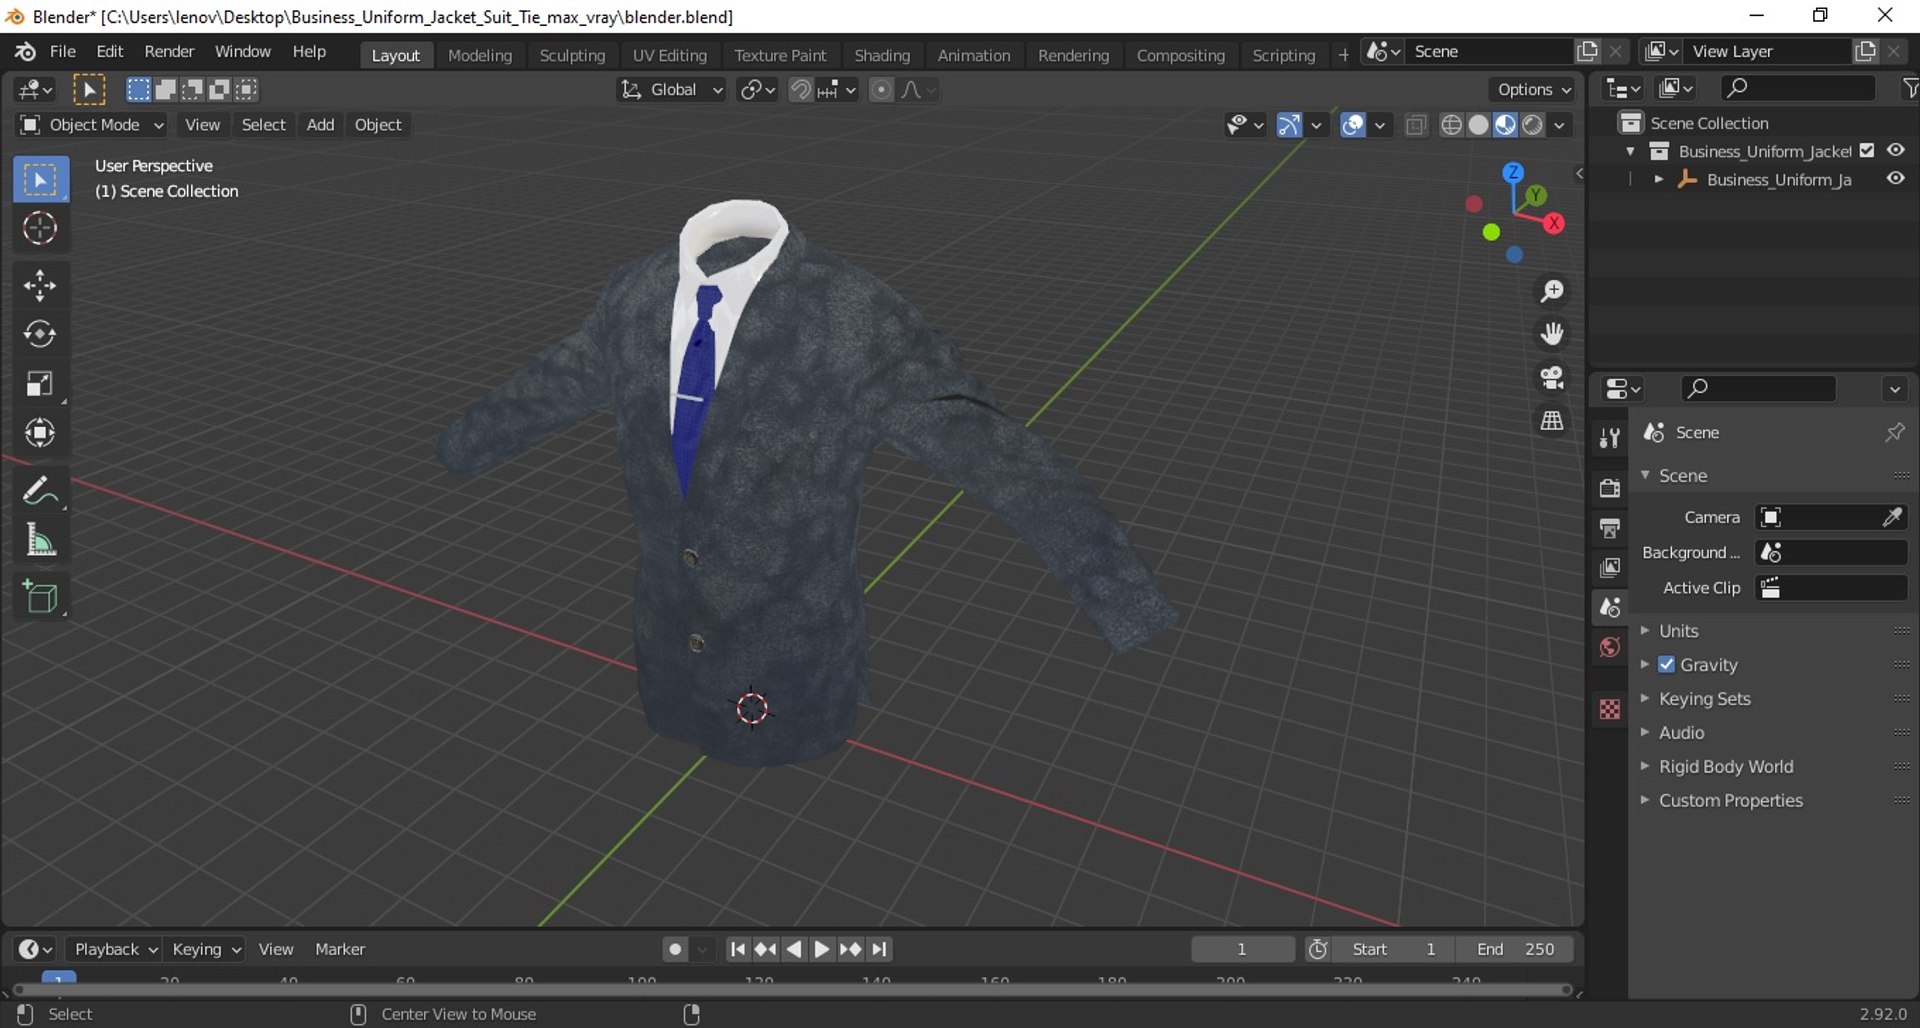Click the current frame number field
Viewport: 1920px width, 1028px height.
[x=1242, y=949]
